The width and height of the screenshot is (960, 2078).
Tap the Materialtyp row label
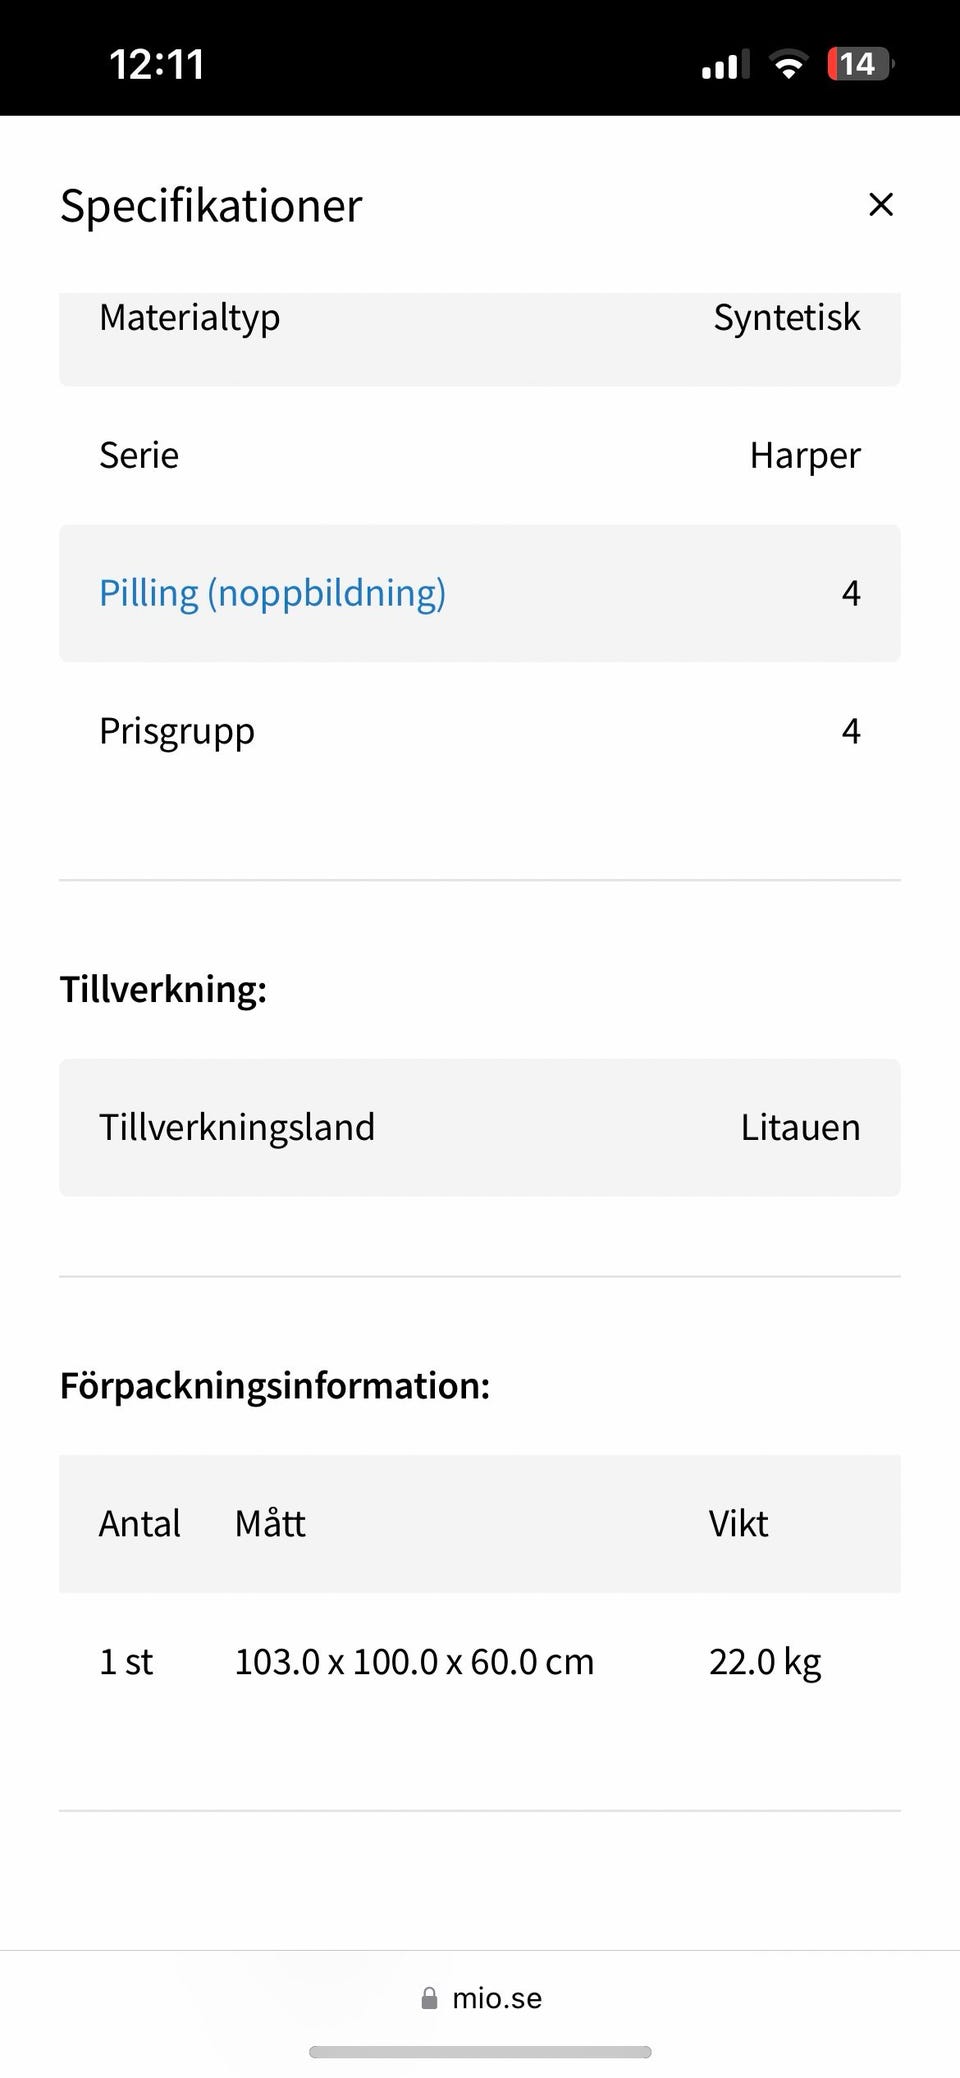click(189, 318)
